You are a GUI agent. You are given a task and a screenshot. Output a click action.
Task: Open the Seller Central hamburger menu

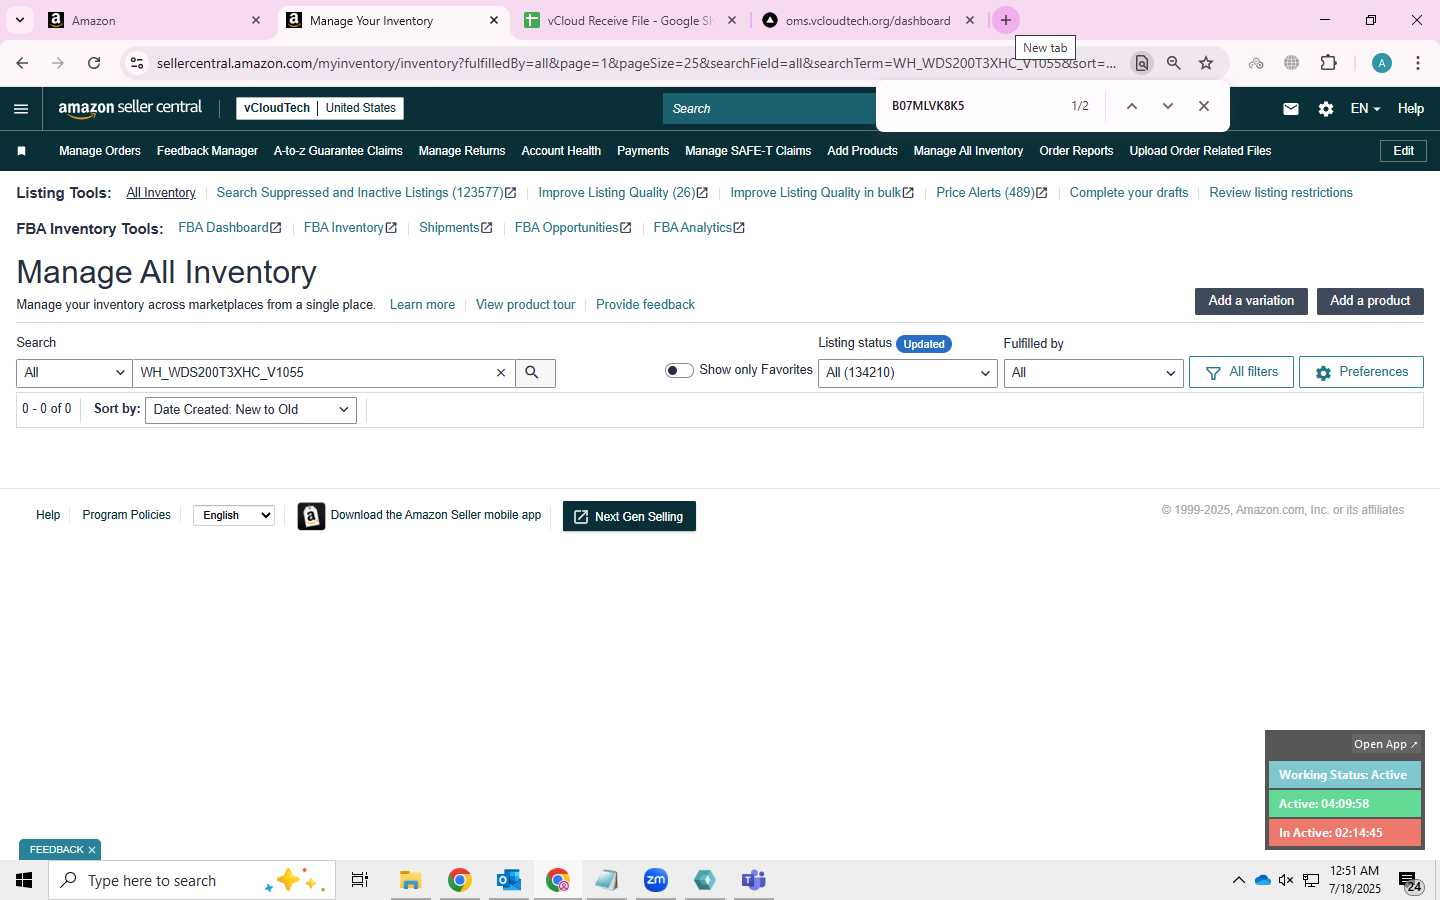click(x=21, y=109)
